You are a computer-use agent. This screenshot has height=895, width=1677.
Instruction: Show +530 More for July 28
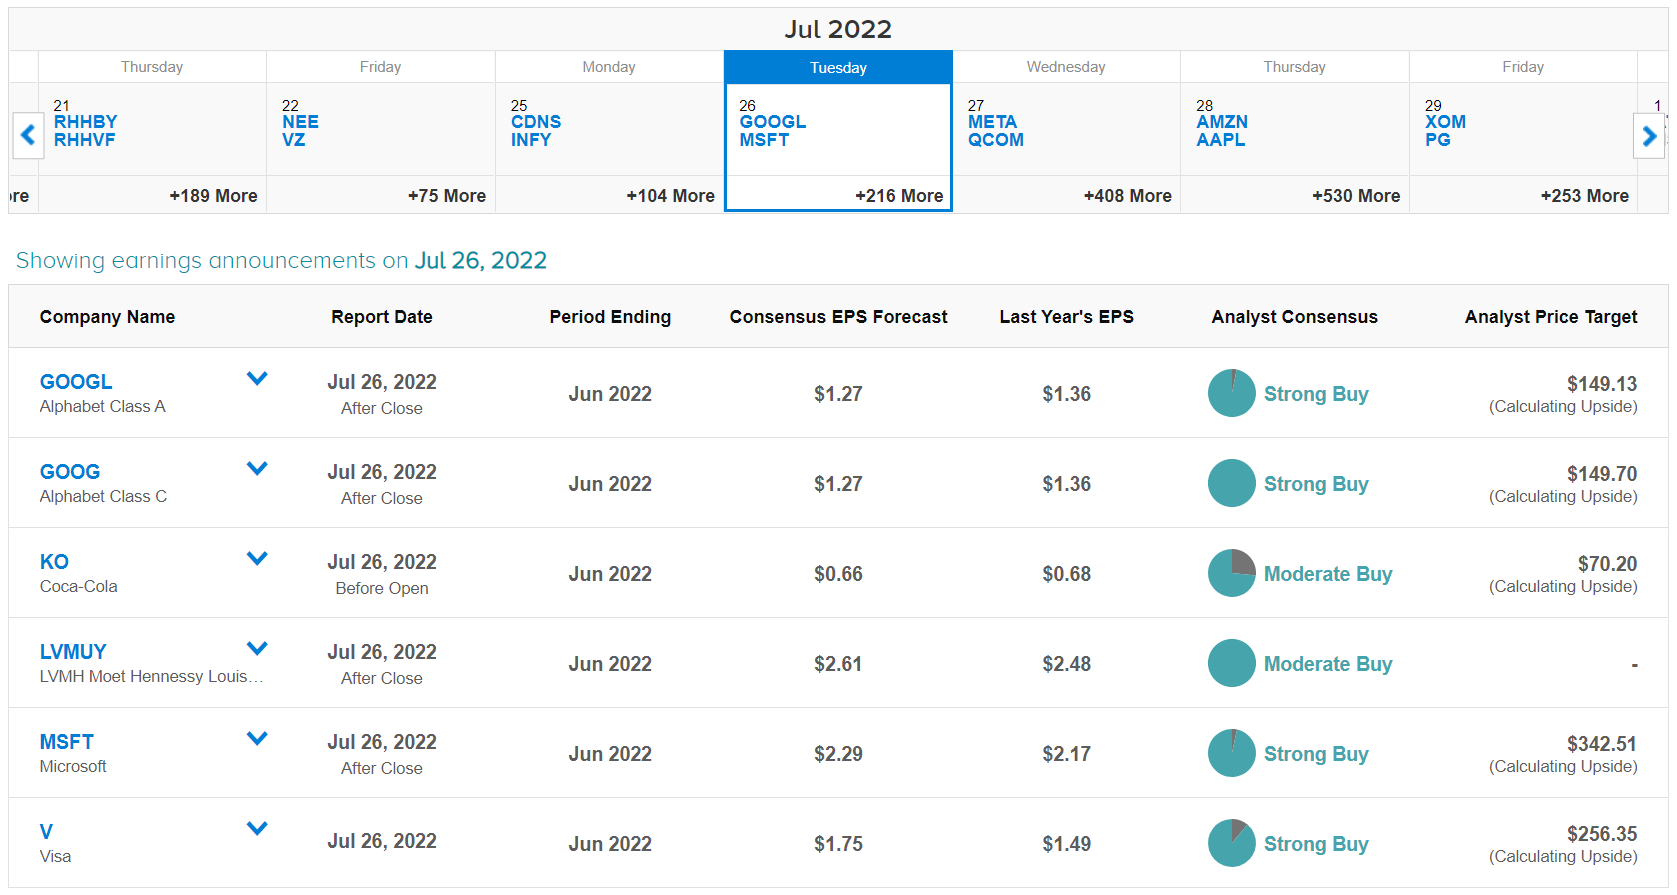pyautogui.click(x=1356, y=196)
